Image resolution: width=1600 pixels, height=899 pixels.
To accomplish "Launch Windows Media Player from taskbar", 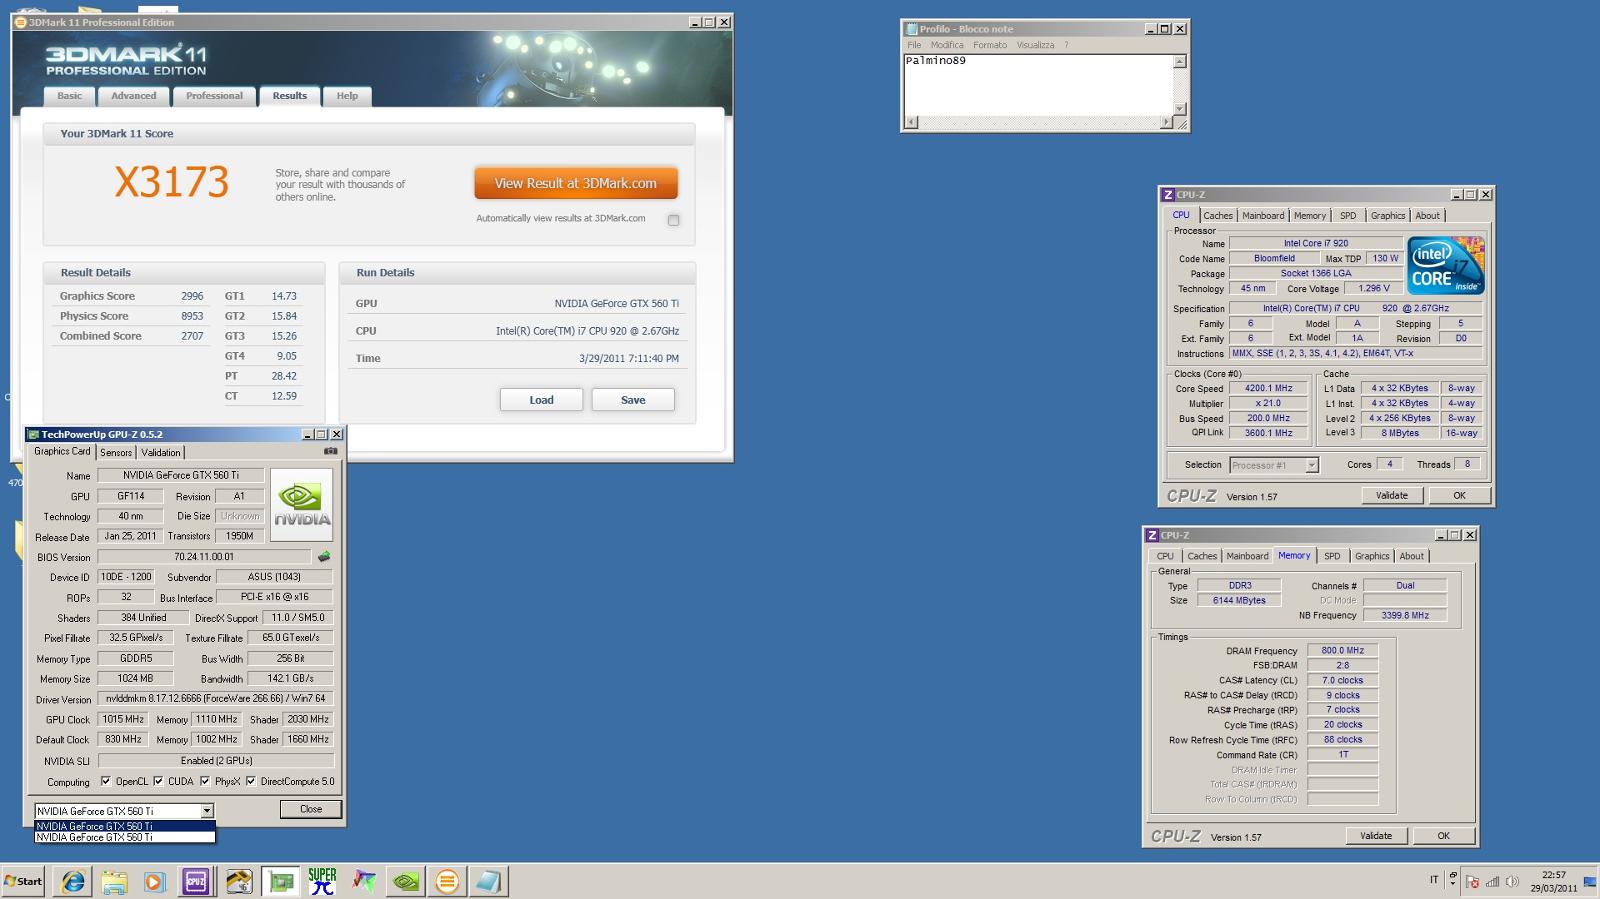I will pos(154,881).
